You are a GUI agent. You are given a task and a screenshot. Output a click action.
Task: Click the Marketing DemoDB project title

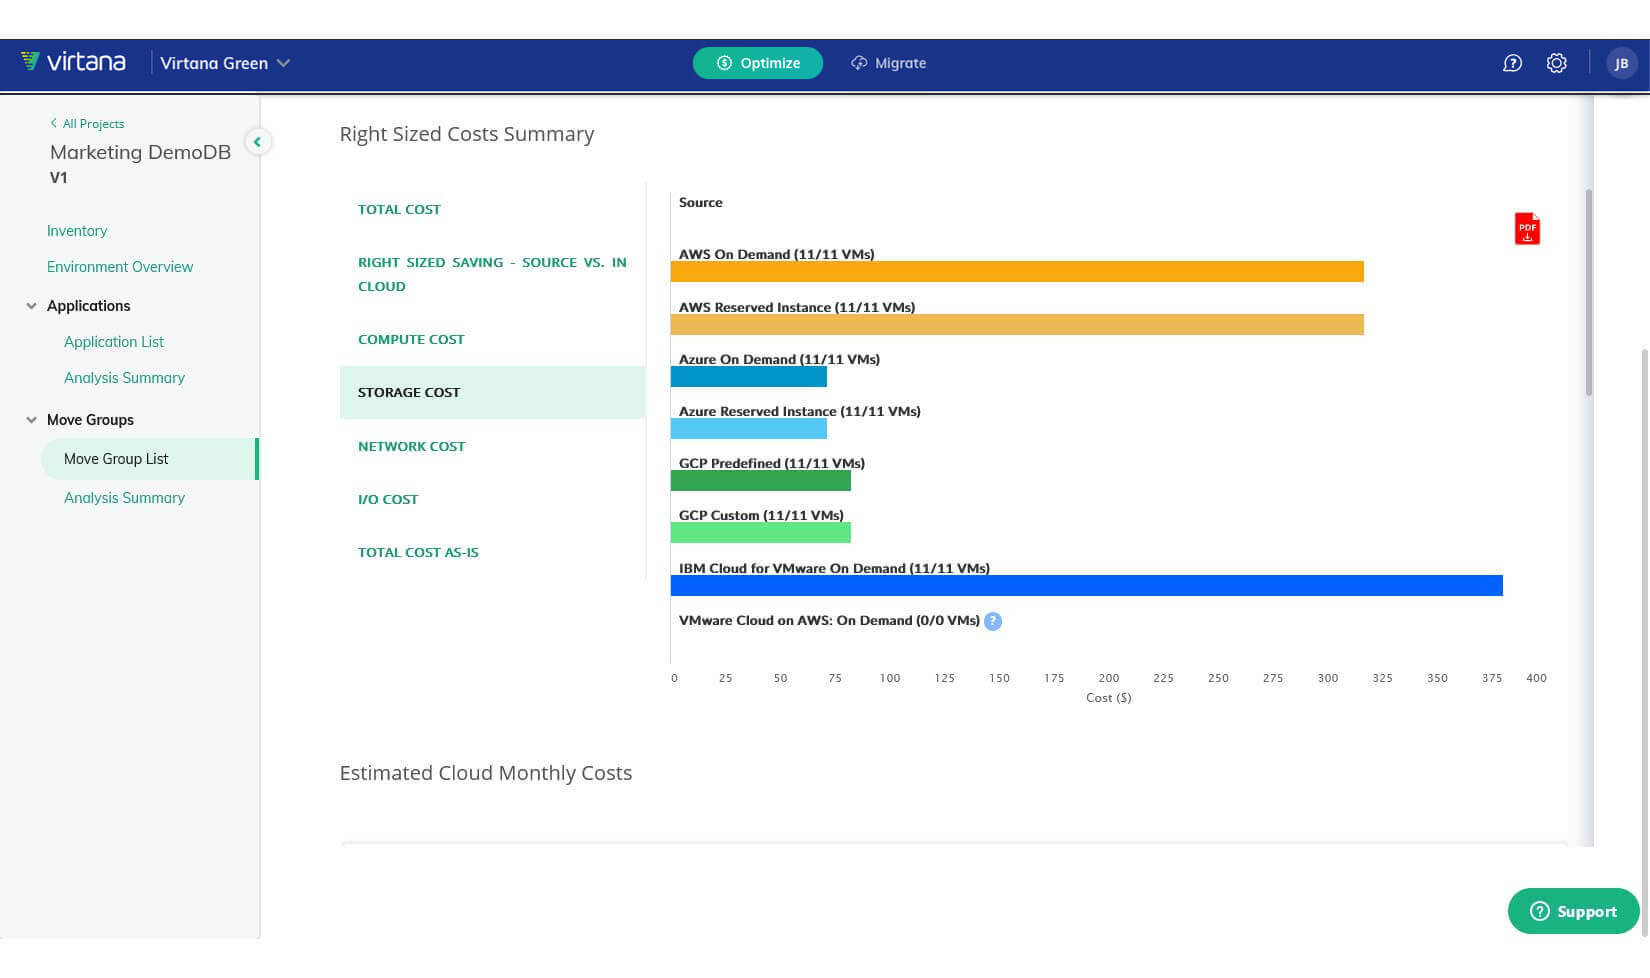(140, 152)
